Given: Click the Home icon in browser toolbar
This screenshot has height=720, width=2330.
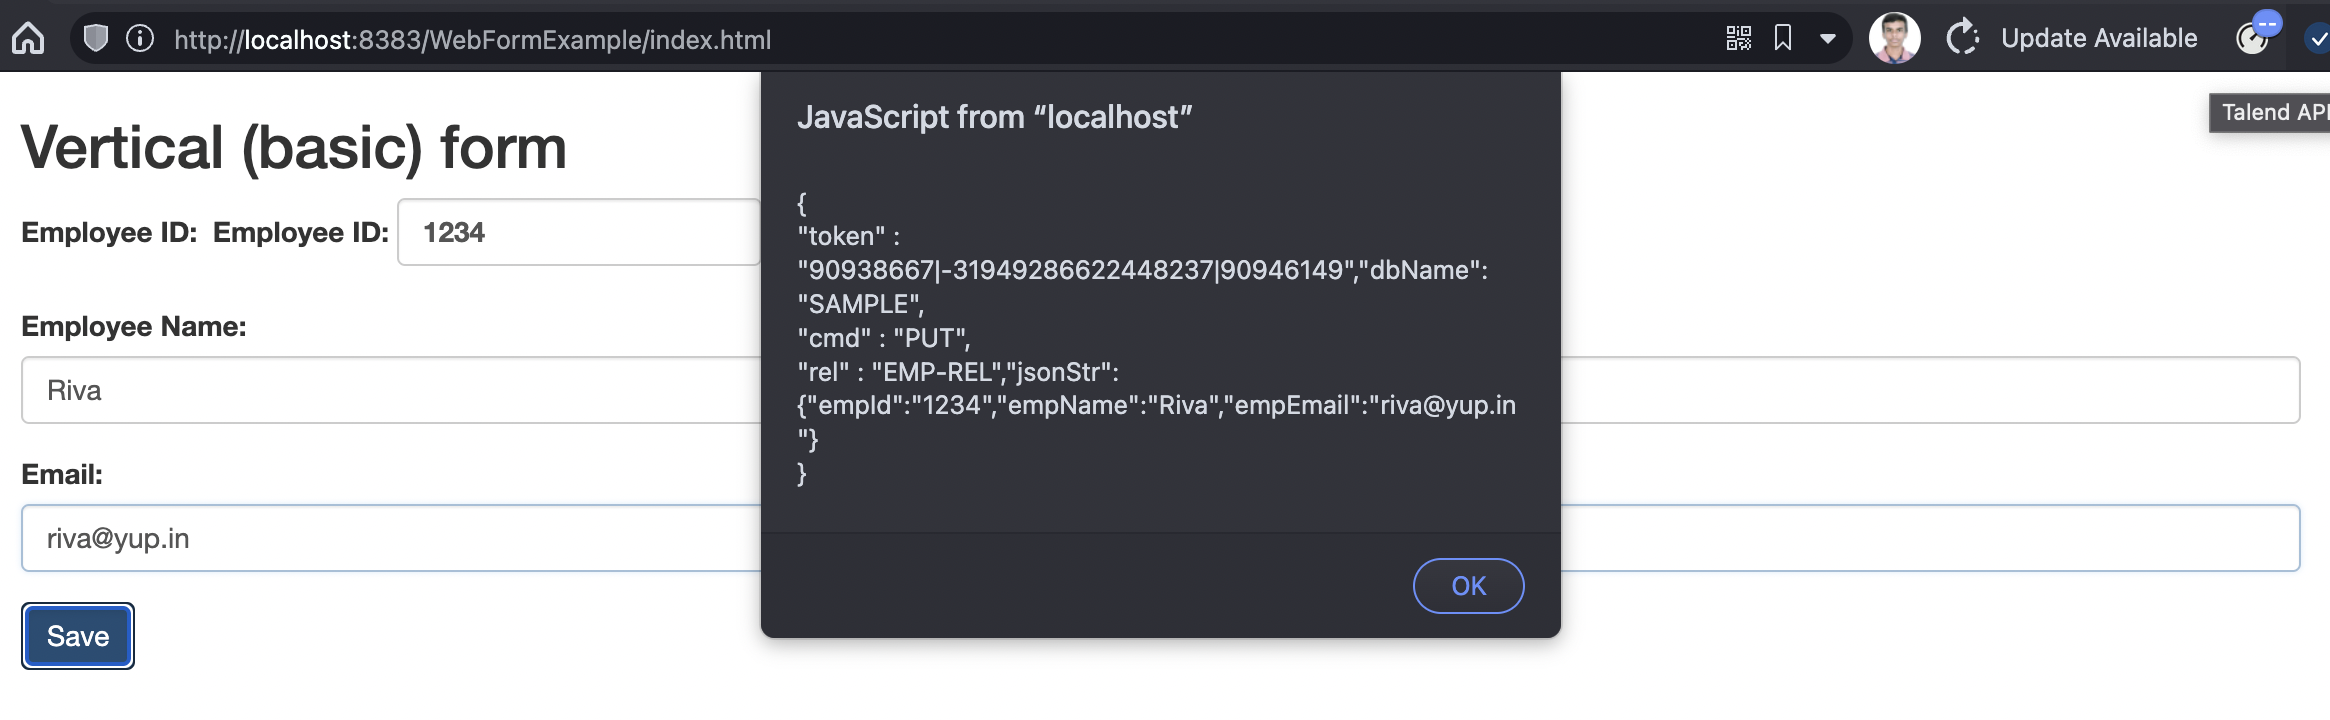Looking at the screenshot, I should 30,37.
